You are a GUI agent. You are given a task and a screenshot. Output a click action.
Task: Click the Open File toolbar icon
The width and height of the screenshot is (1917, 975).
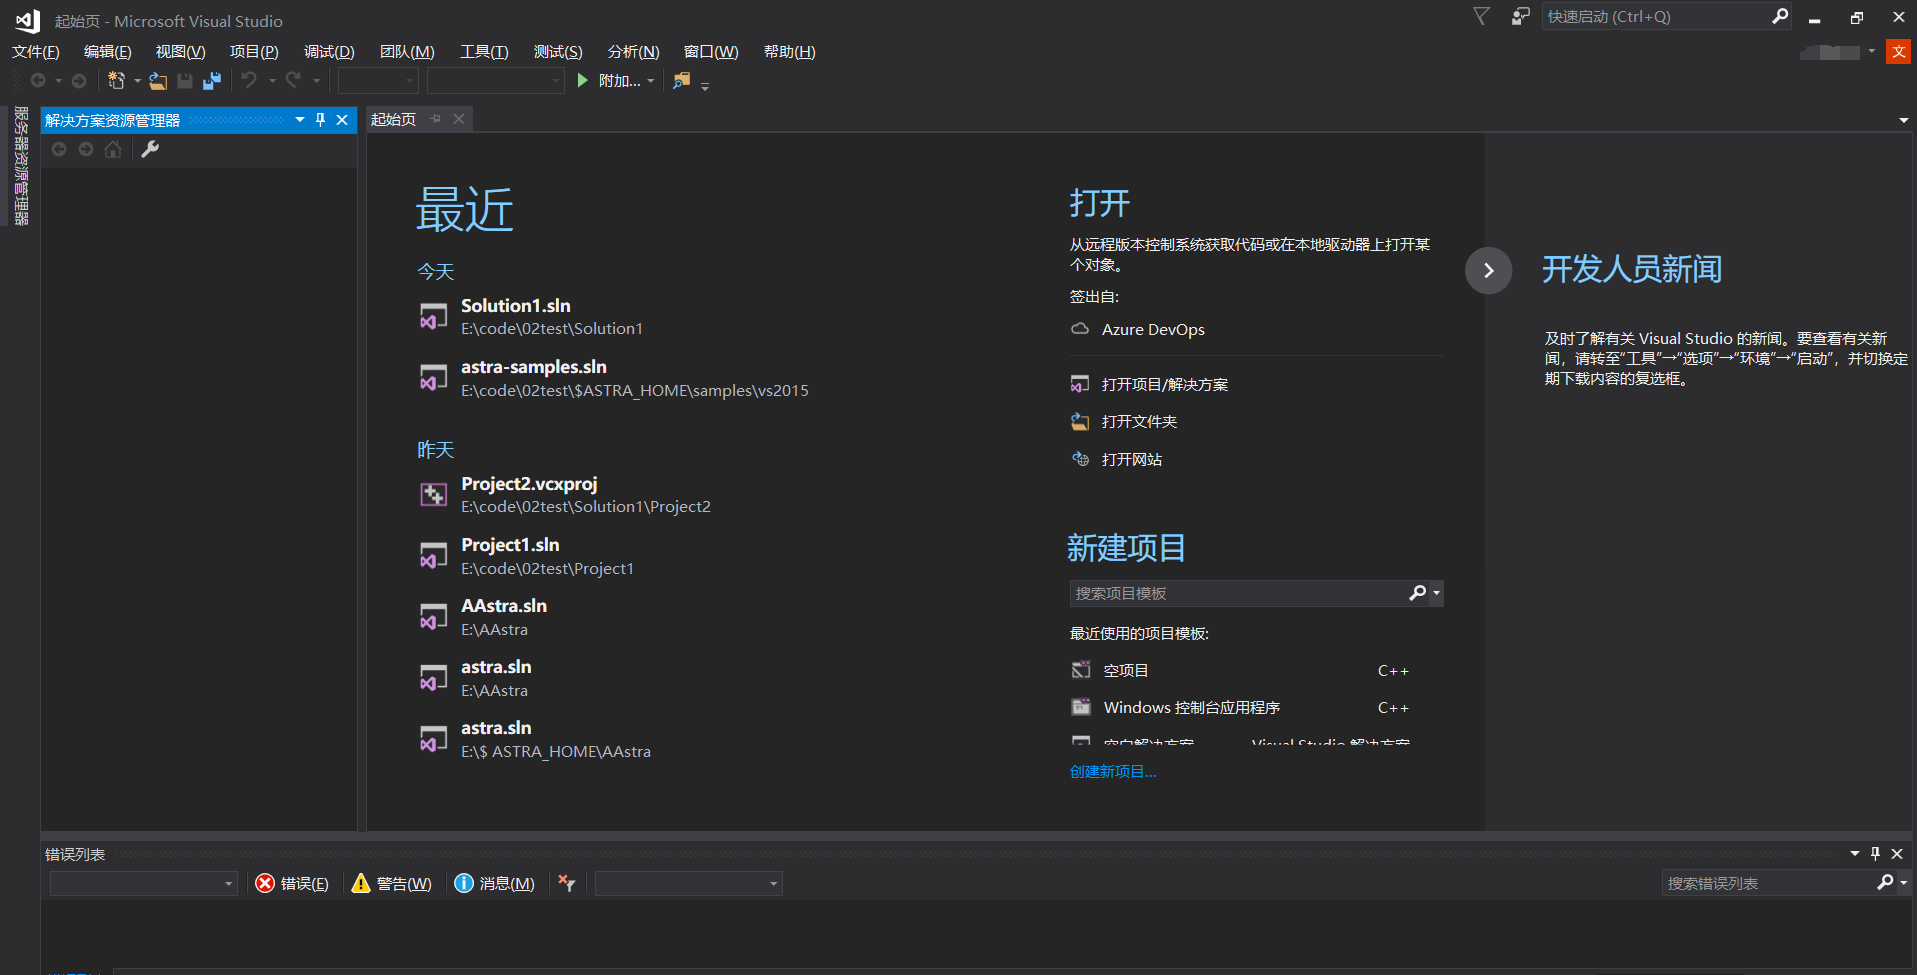coord(158,81)
